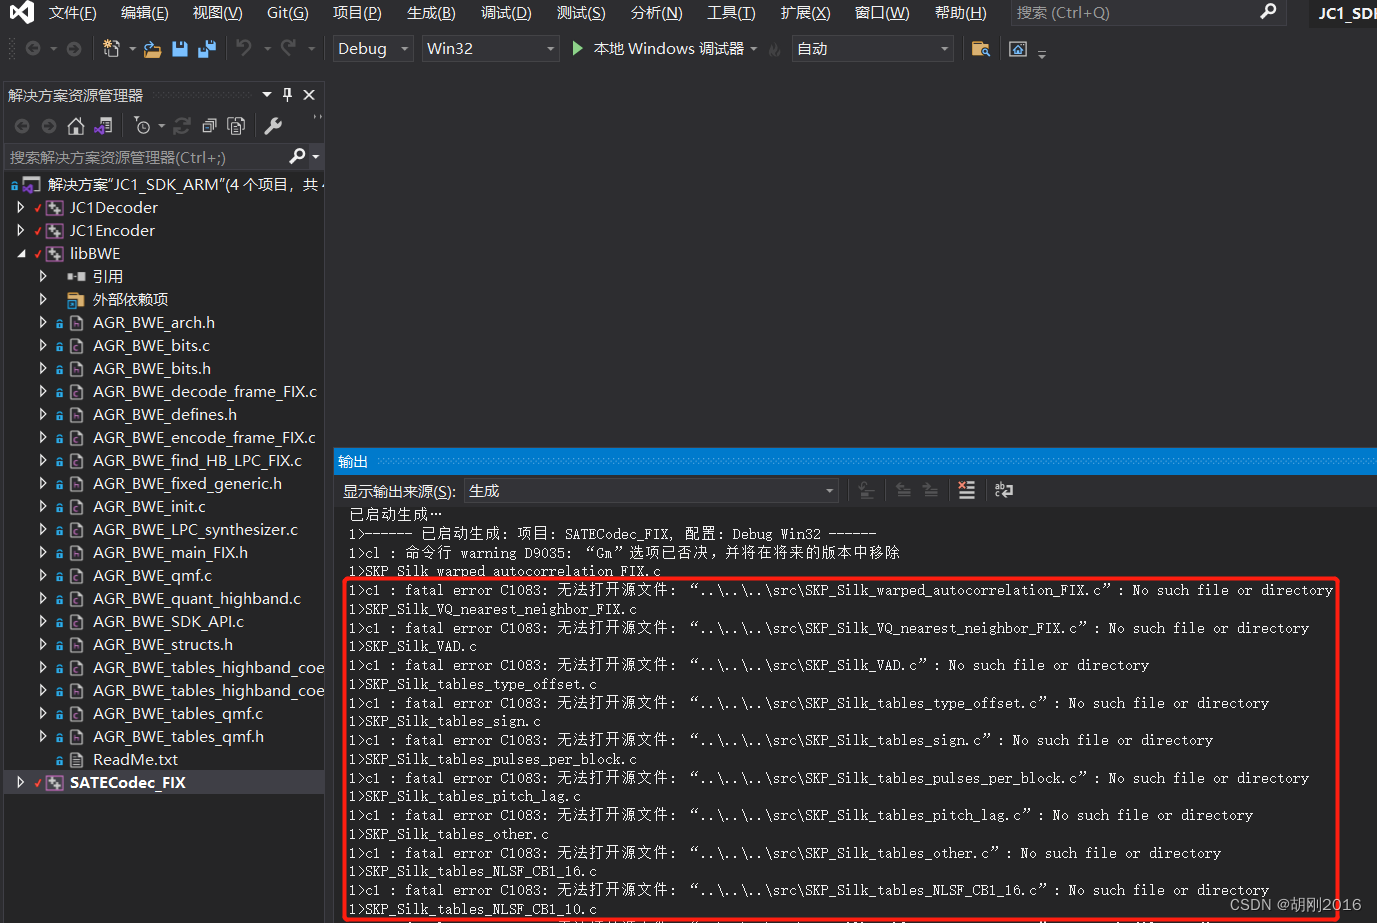Clear all output with the Clear All icon
The height and width of the screenshot is (923, 1377).
pyautogui.click(x=966, y=490)
